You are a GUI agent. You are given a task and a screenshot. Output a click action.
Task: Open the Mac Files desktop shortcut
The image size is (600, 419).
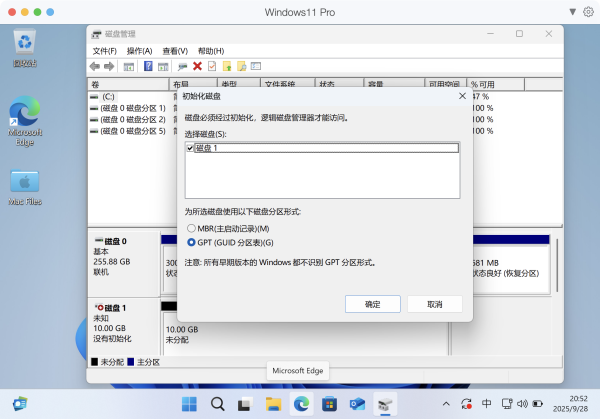point(25,186)
